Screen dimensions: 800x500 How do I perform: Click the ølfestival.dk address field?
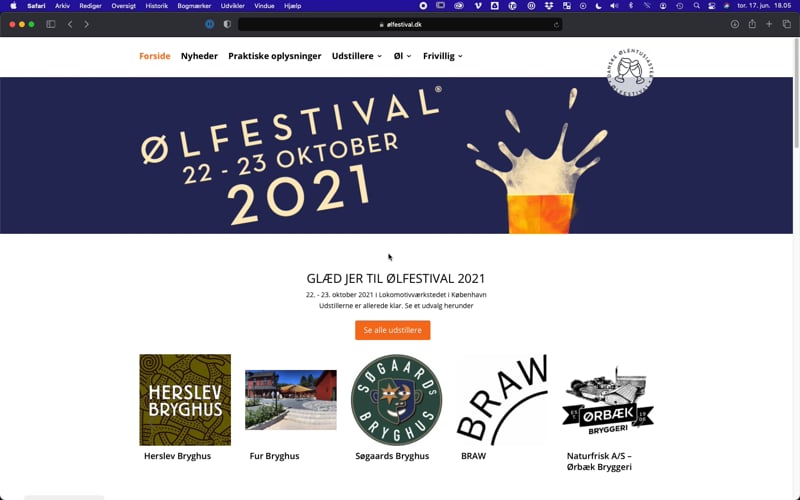tap(401, 24)
